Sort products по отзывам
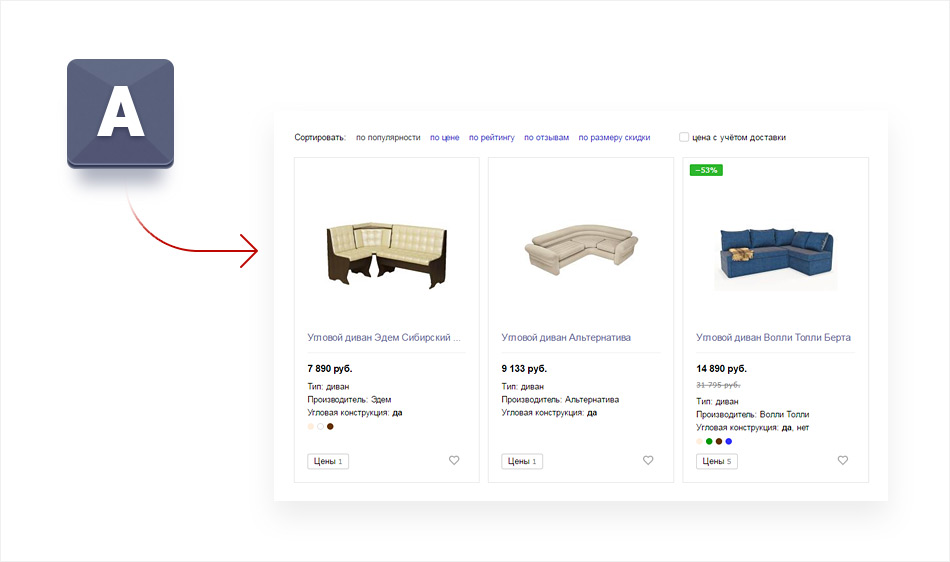 (x=546, y=137)
